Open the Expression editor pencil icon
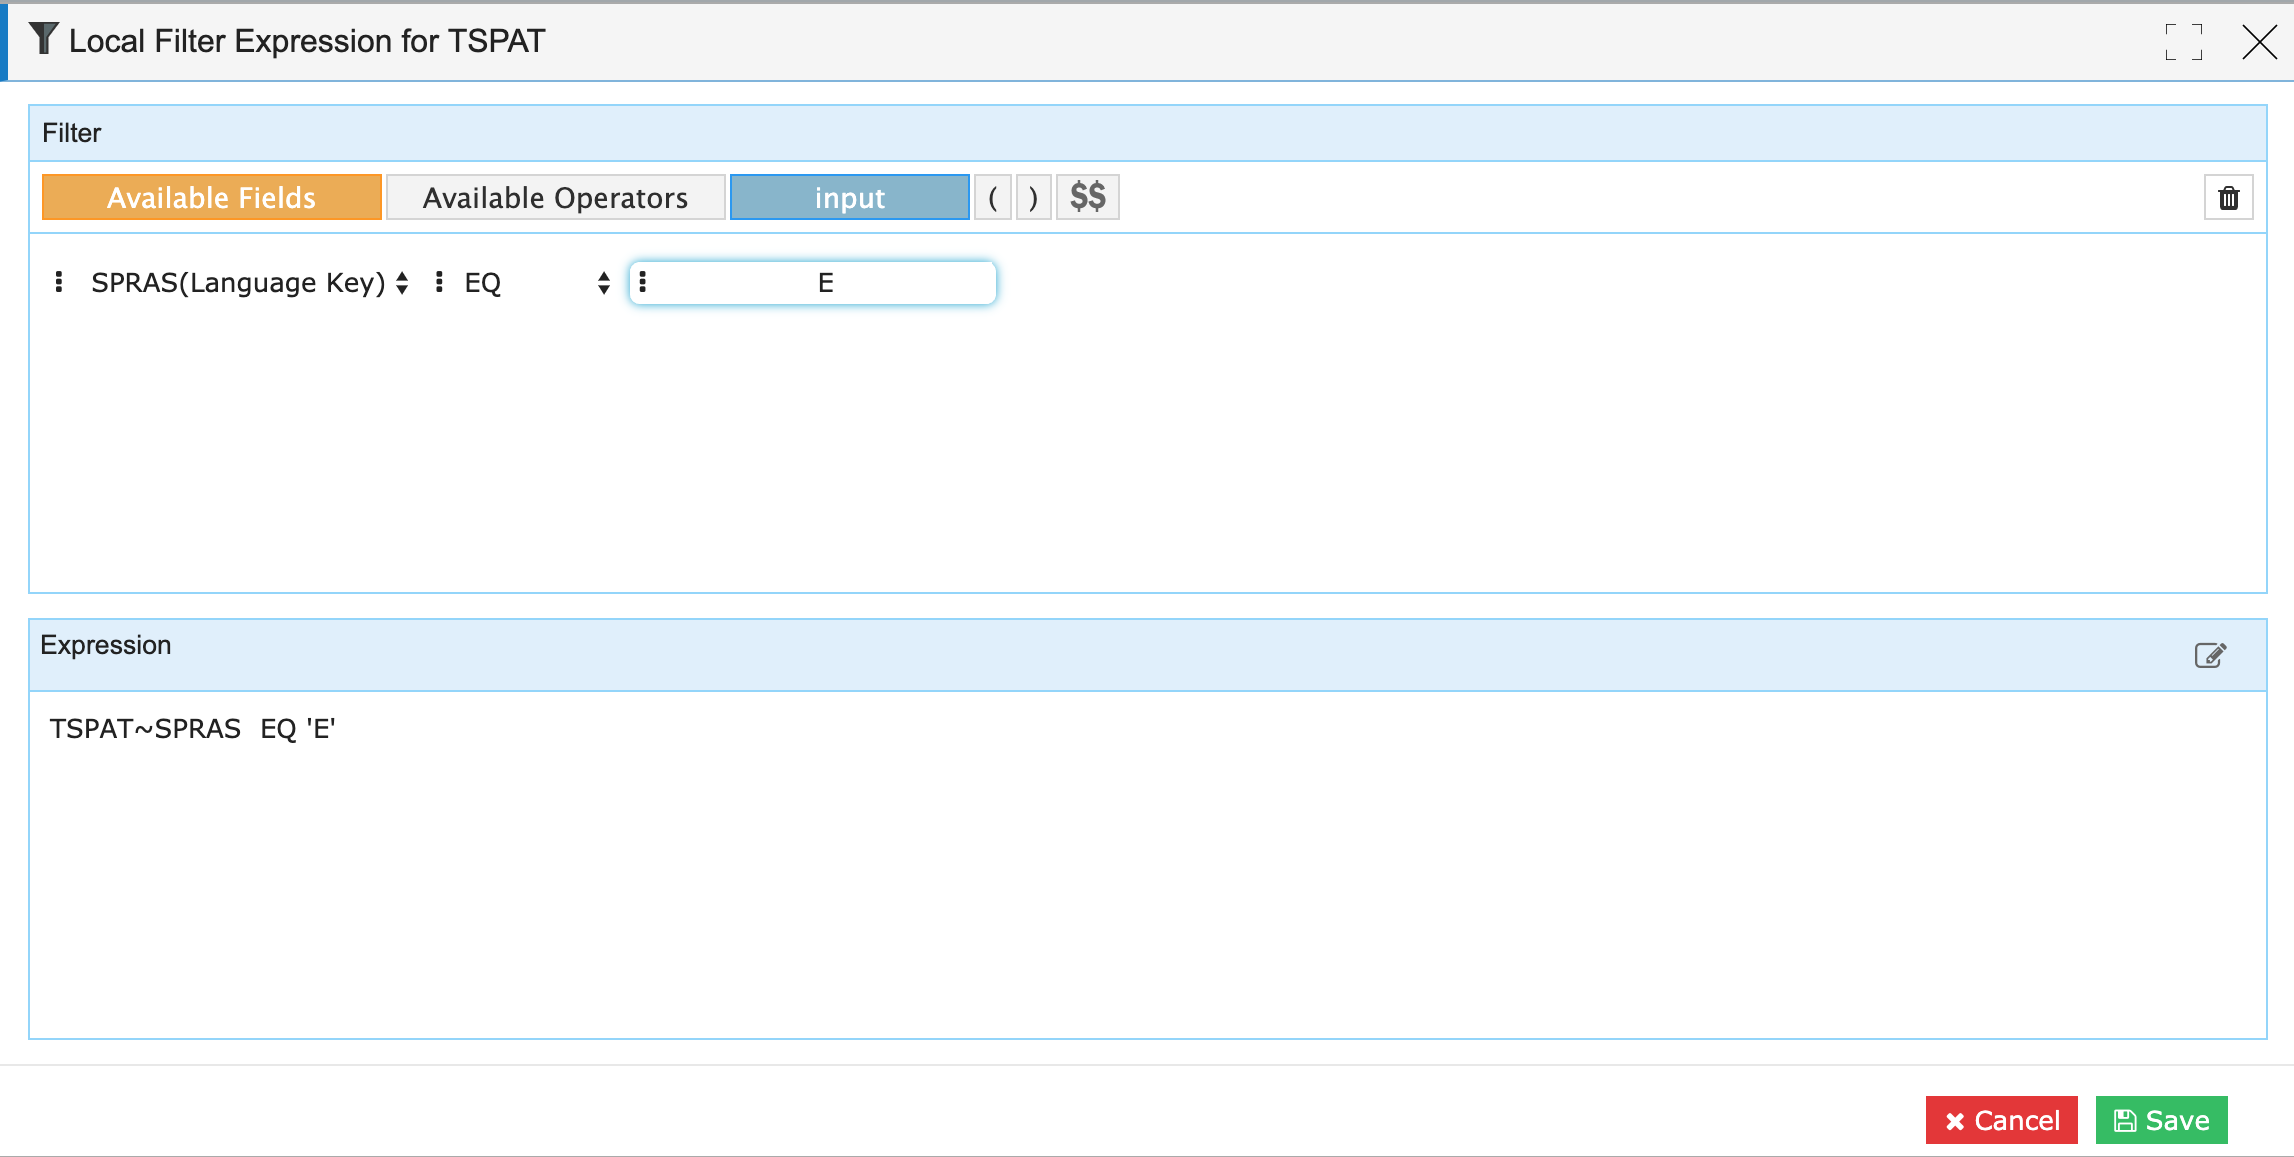 (x=2210, y=654)
